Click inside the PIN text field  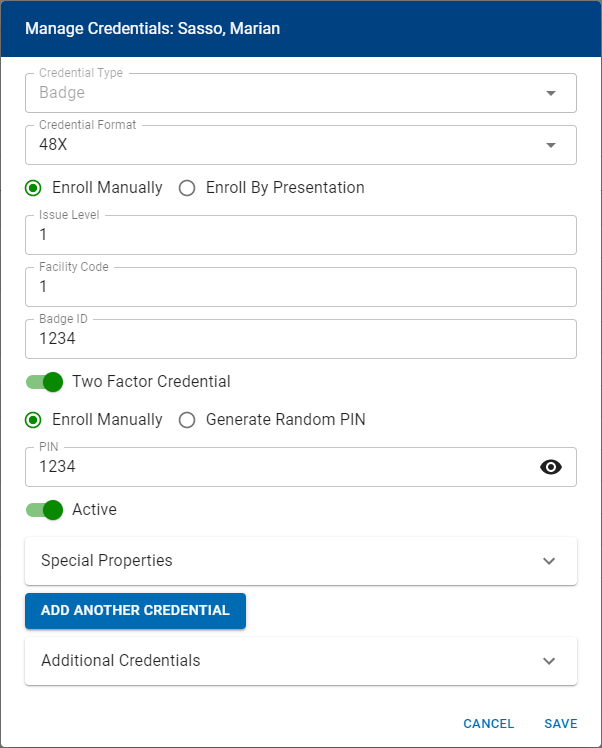tap(280, 467)
